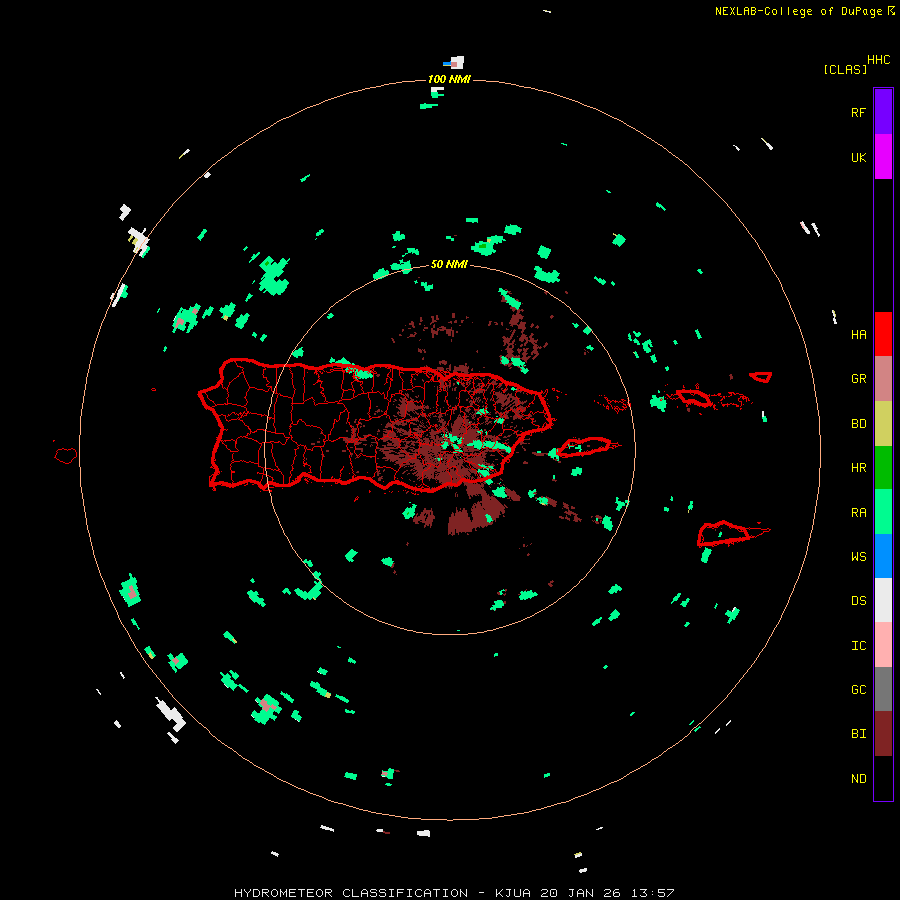Screen dimensions: 900x900
Task: Select the IC light pink legend swatch
Action: point(883,645)
